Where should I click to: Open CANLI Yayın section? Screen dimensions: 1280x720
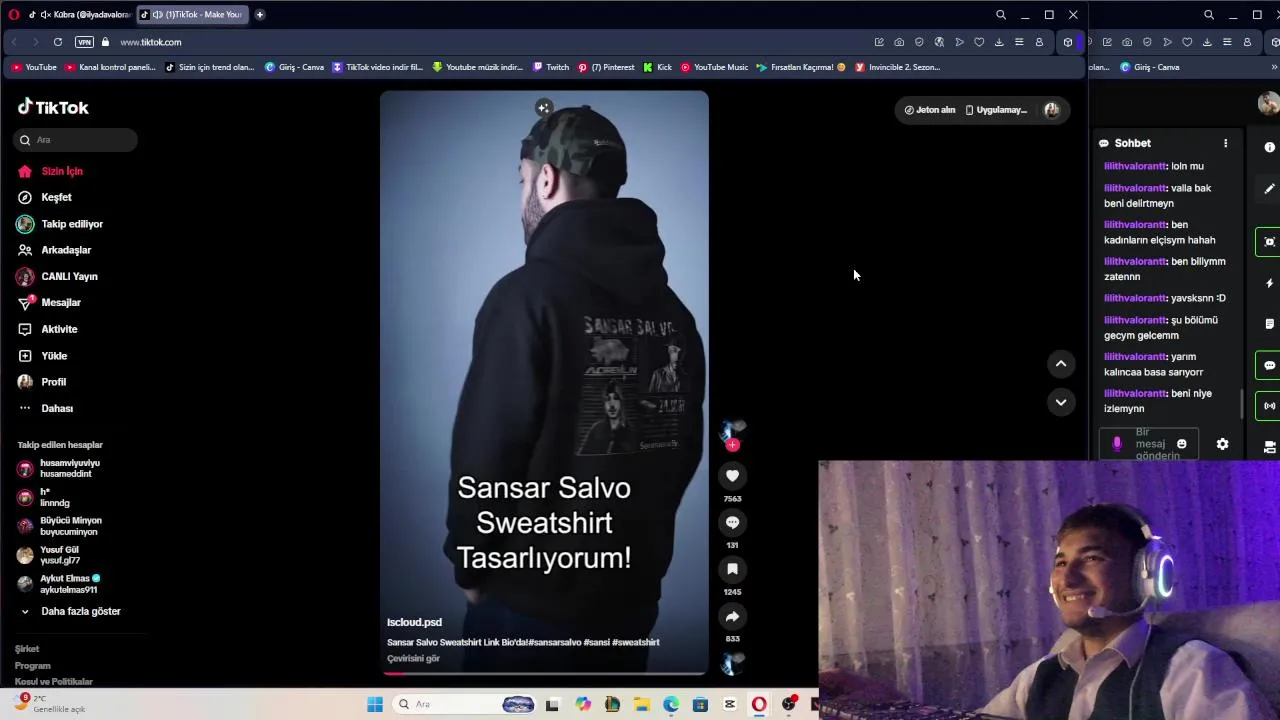[x=57, y=276]
